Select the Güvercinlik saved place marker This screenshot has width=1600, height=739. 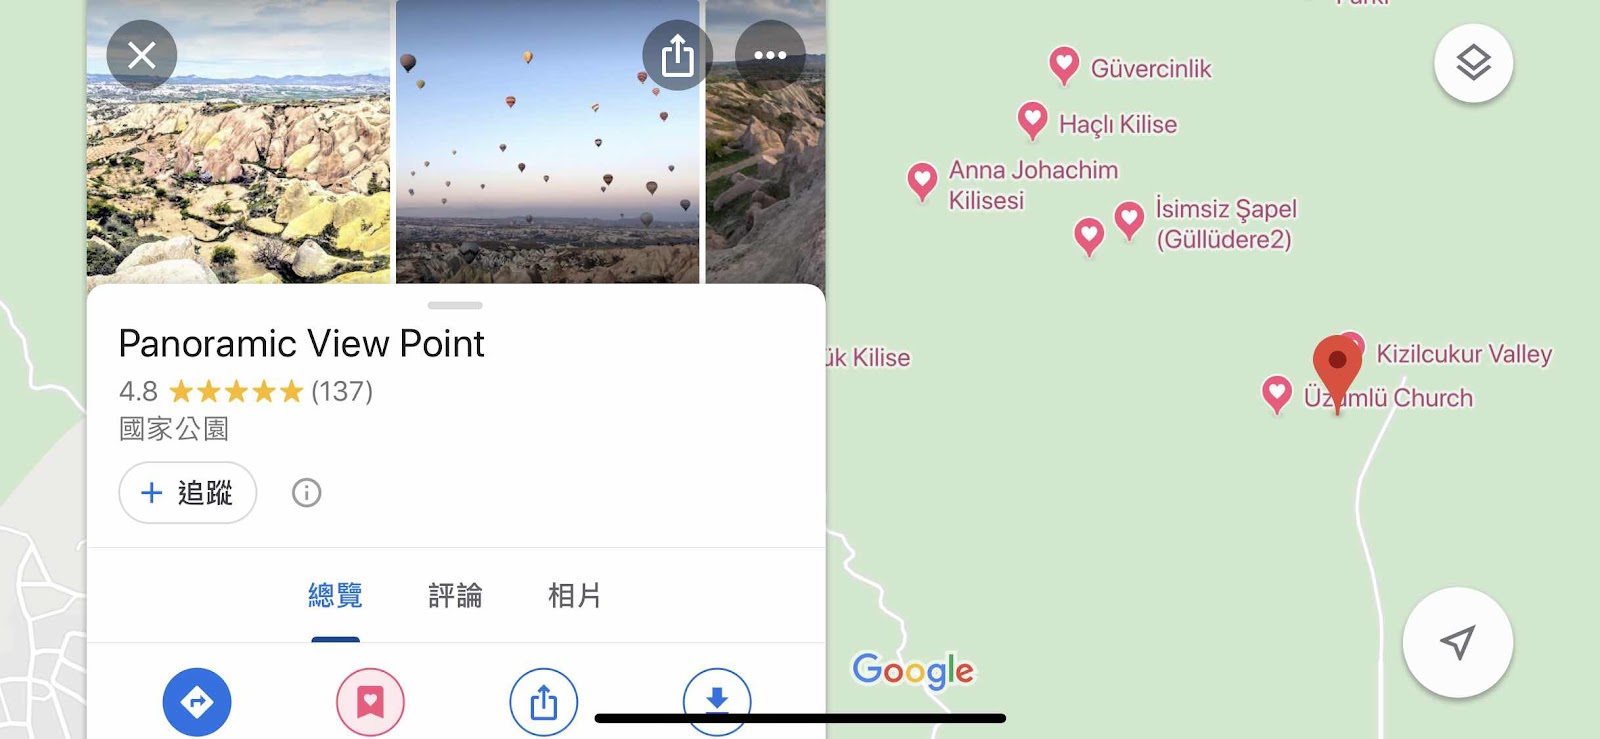point(1064,65)
